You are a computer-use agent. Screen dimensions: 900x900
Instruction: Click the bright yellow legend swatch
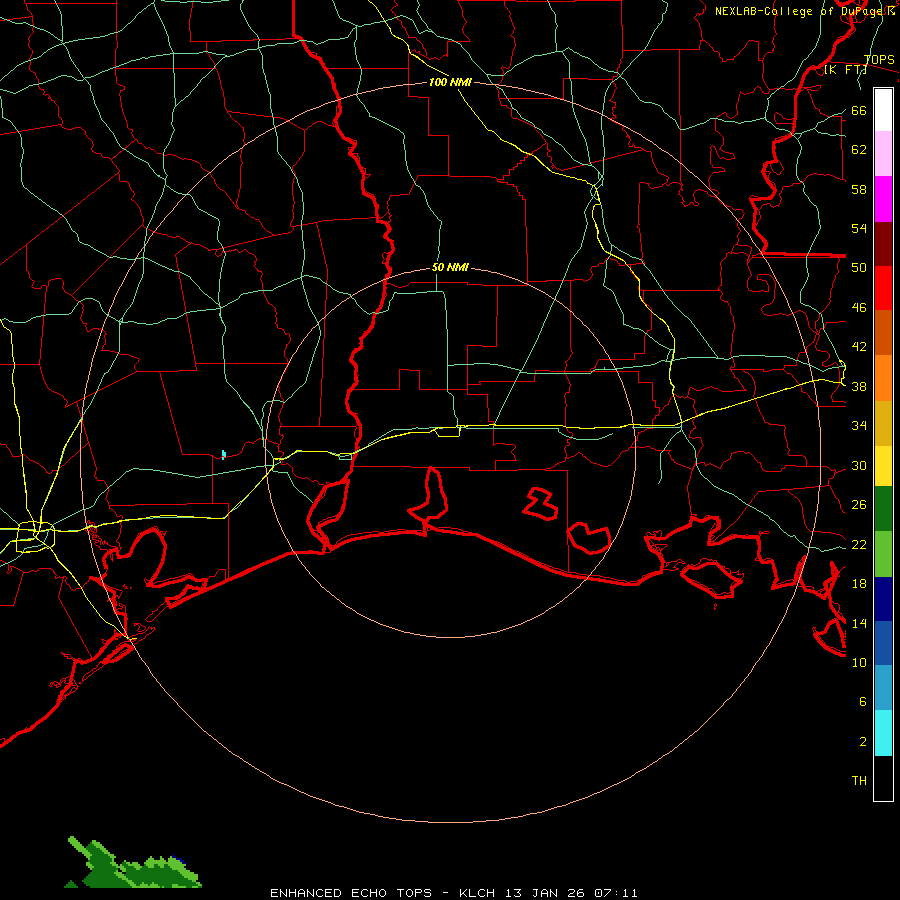883,466
